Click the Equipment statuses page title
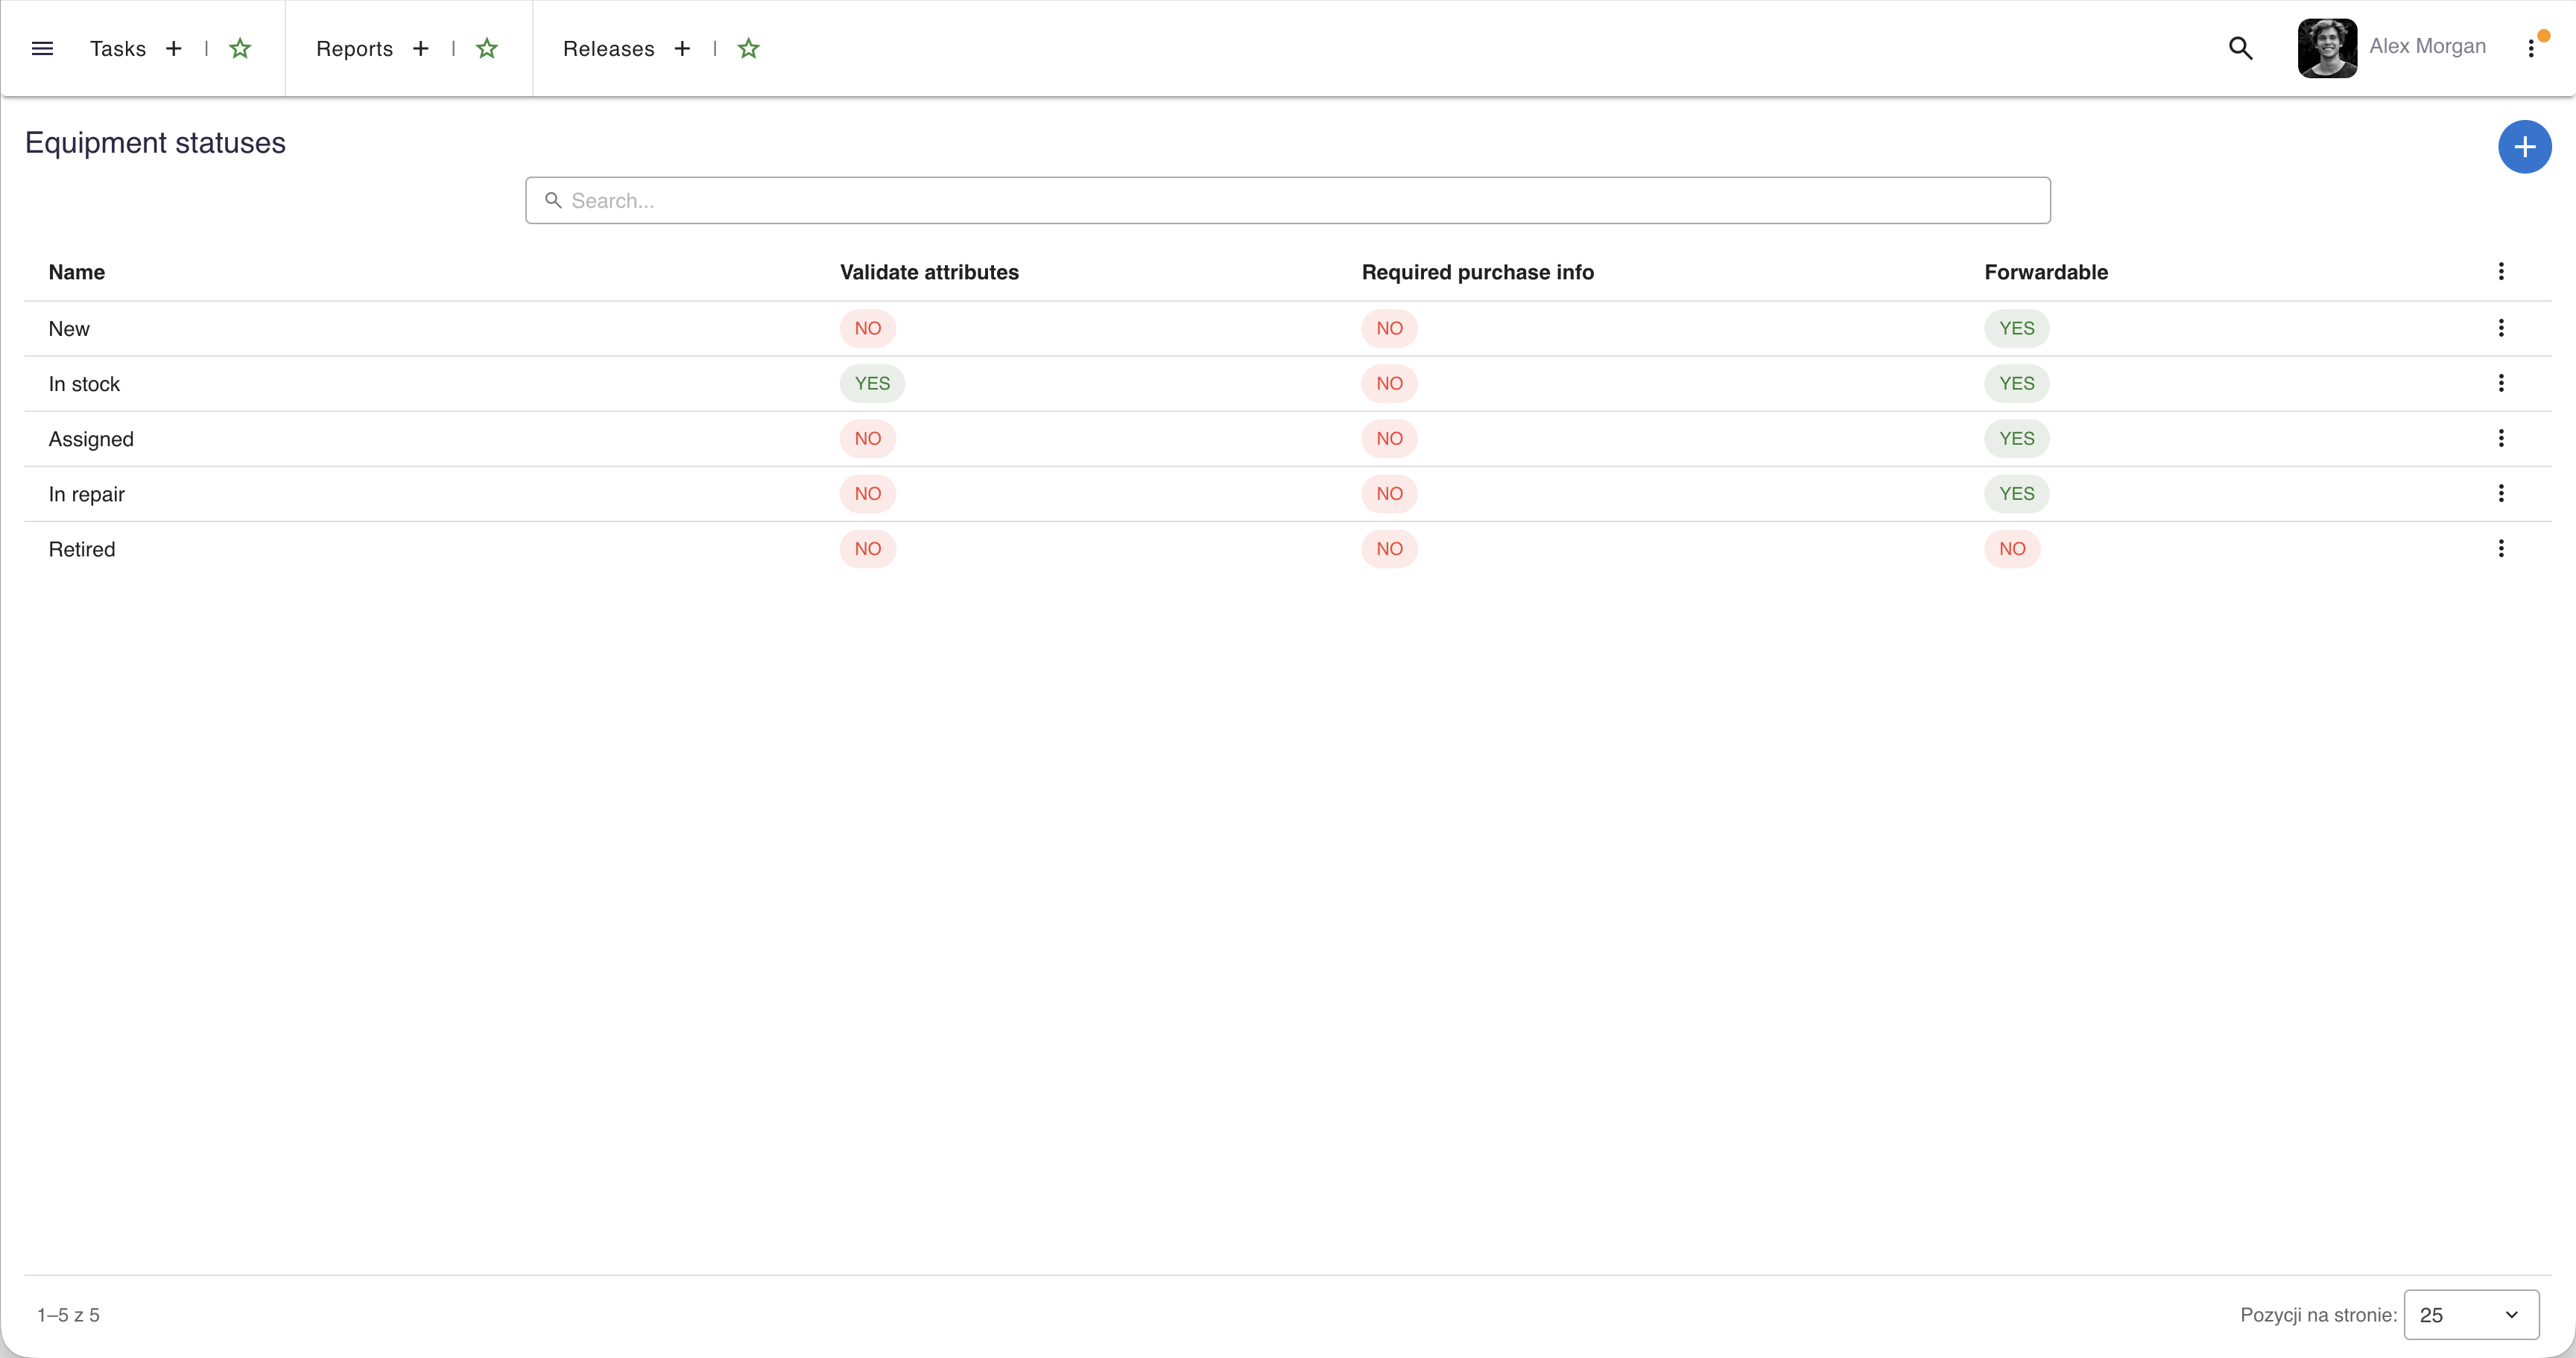 click(x=155, y=143)
